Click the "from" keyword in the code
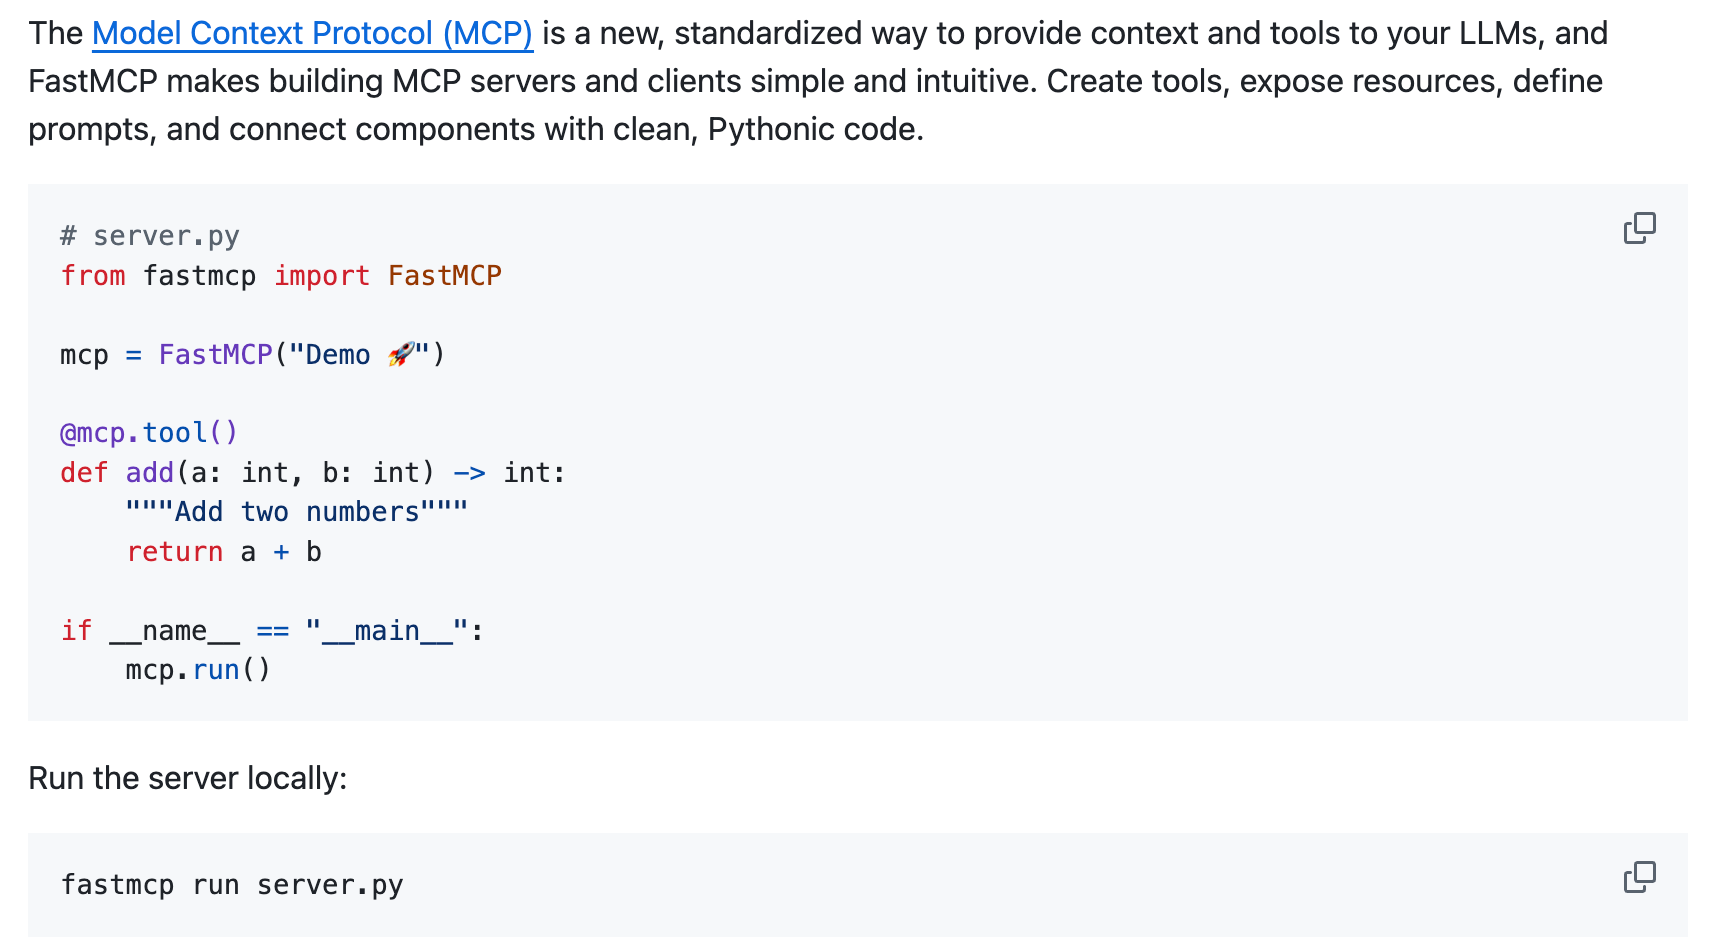Screen dimensions: 1710x950 (93, 276)
